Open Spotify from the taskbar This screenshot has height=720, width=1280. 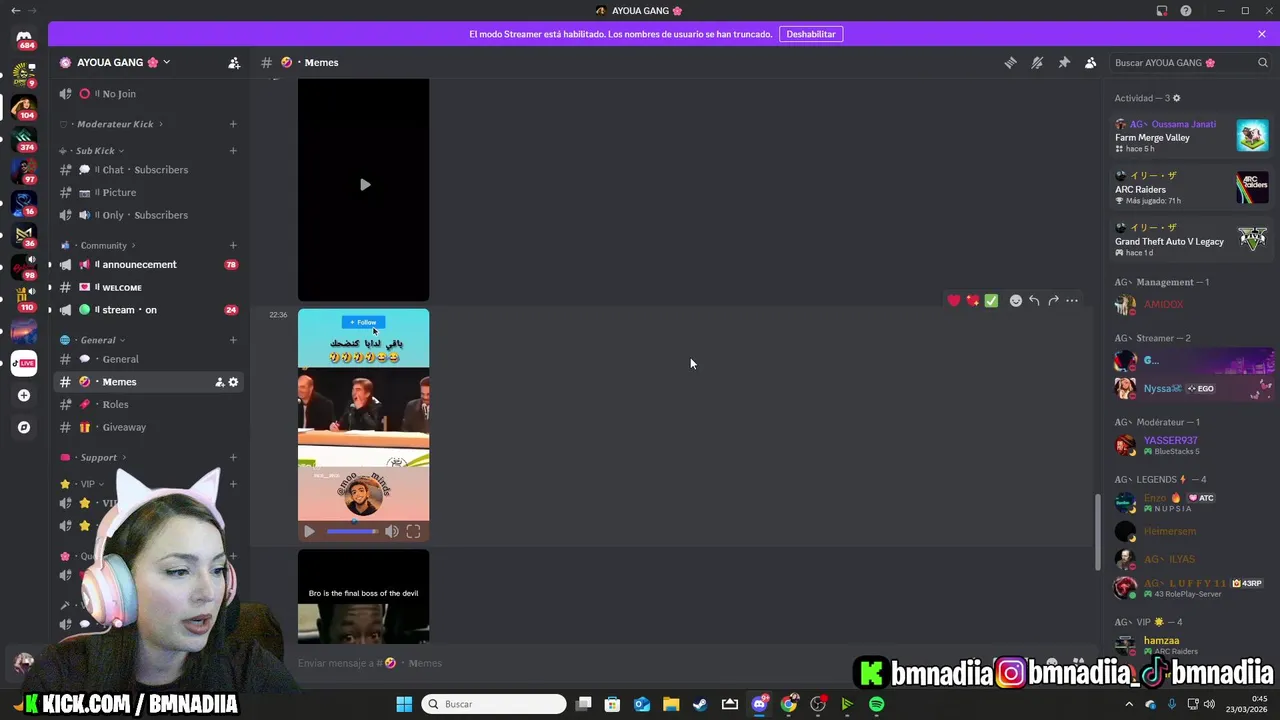(877, 704)
